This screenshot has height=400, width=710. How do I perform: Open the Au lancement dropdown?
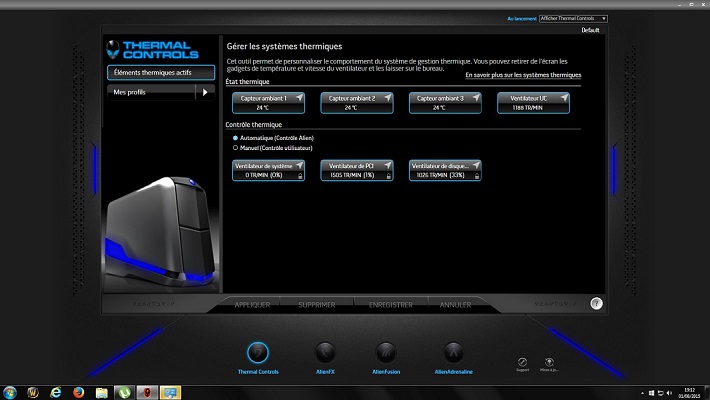[573, 18]
